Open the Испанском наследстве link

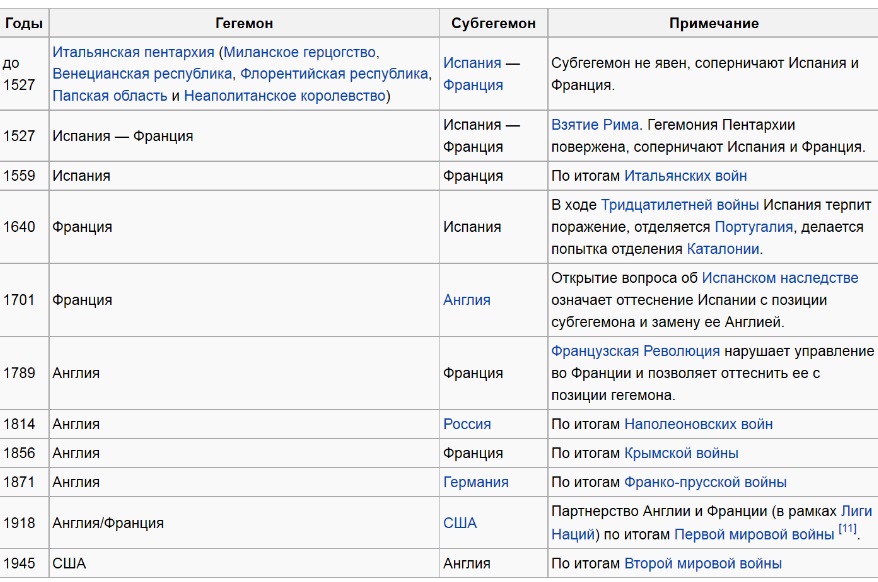[x=780, y=278]
